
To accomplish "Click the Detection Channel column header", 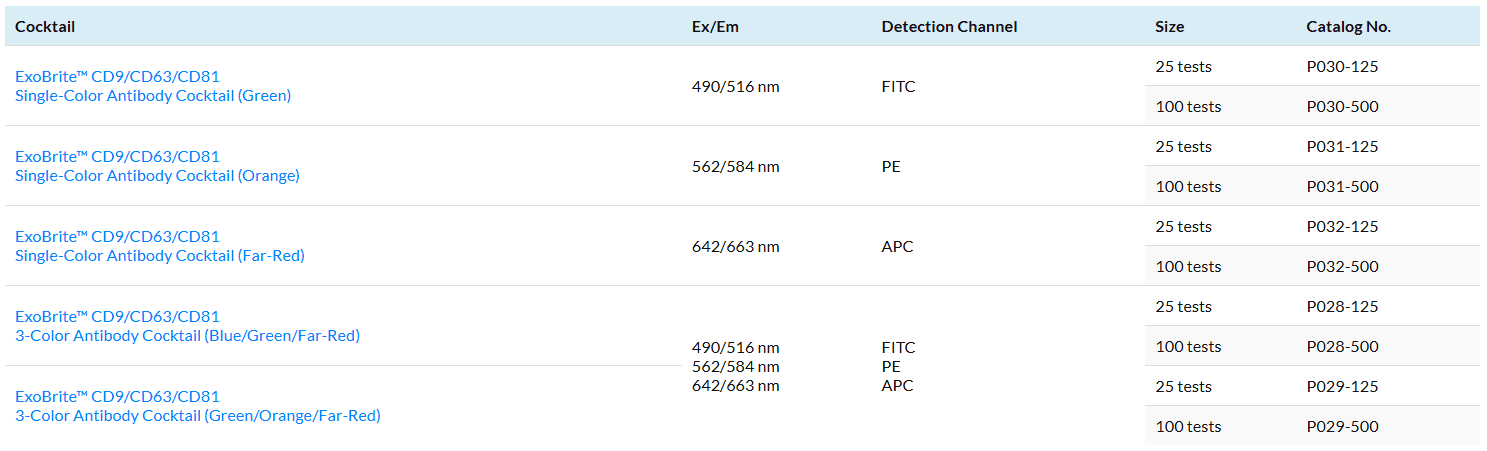I will [x=949, y=27].
